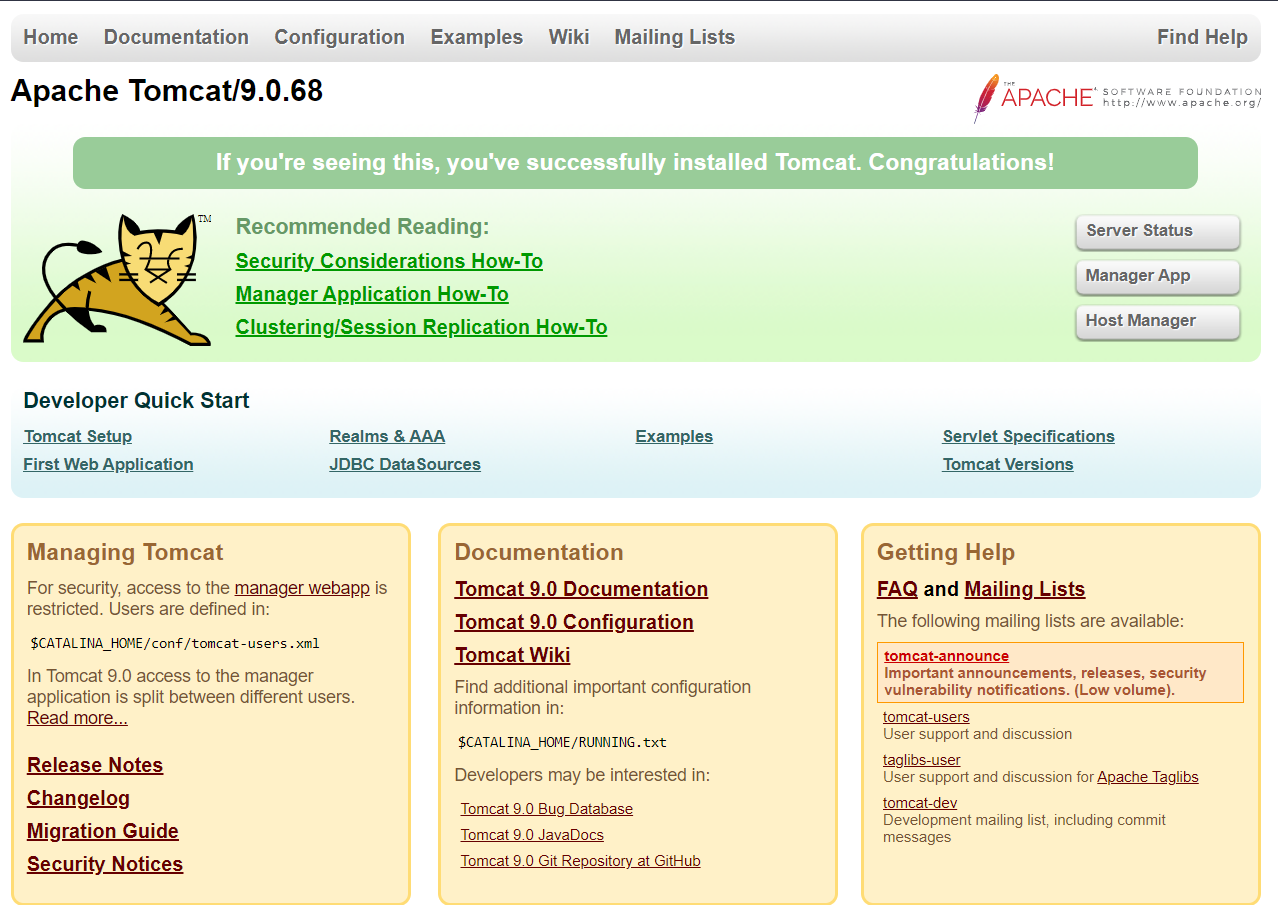Visit Wiki from the top navigation
1278x905 pixels.
click(569, 37)
